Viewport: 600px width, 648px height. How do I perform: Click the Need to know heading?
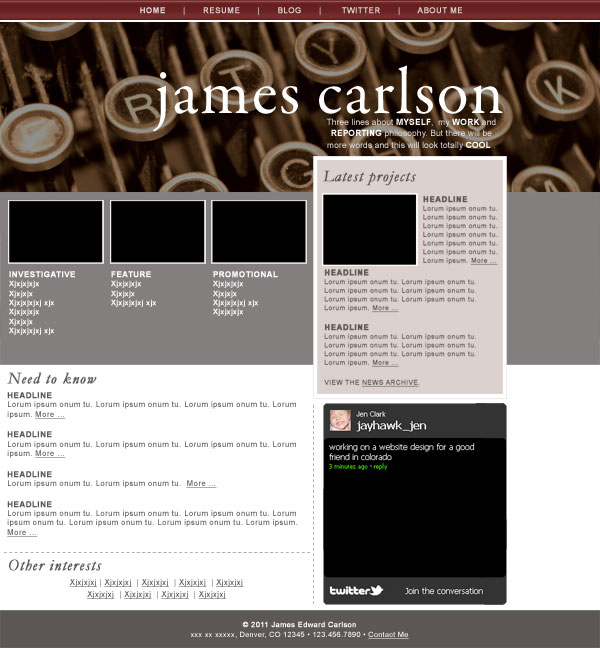(x=52, y=379)
